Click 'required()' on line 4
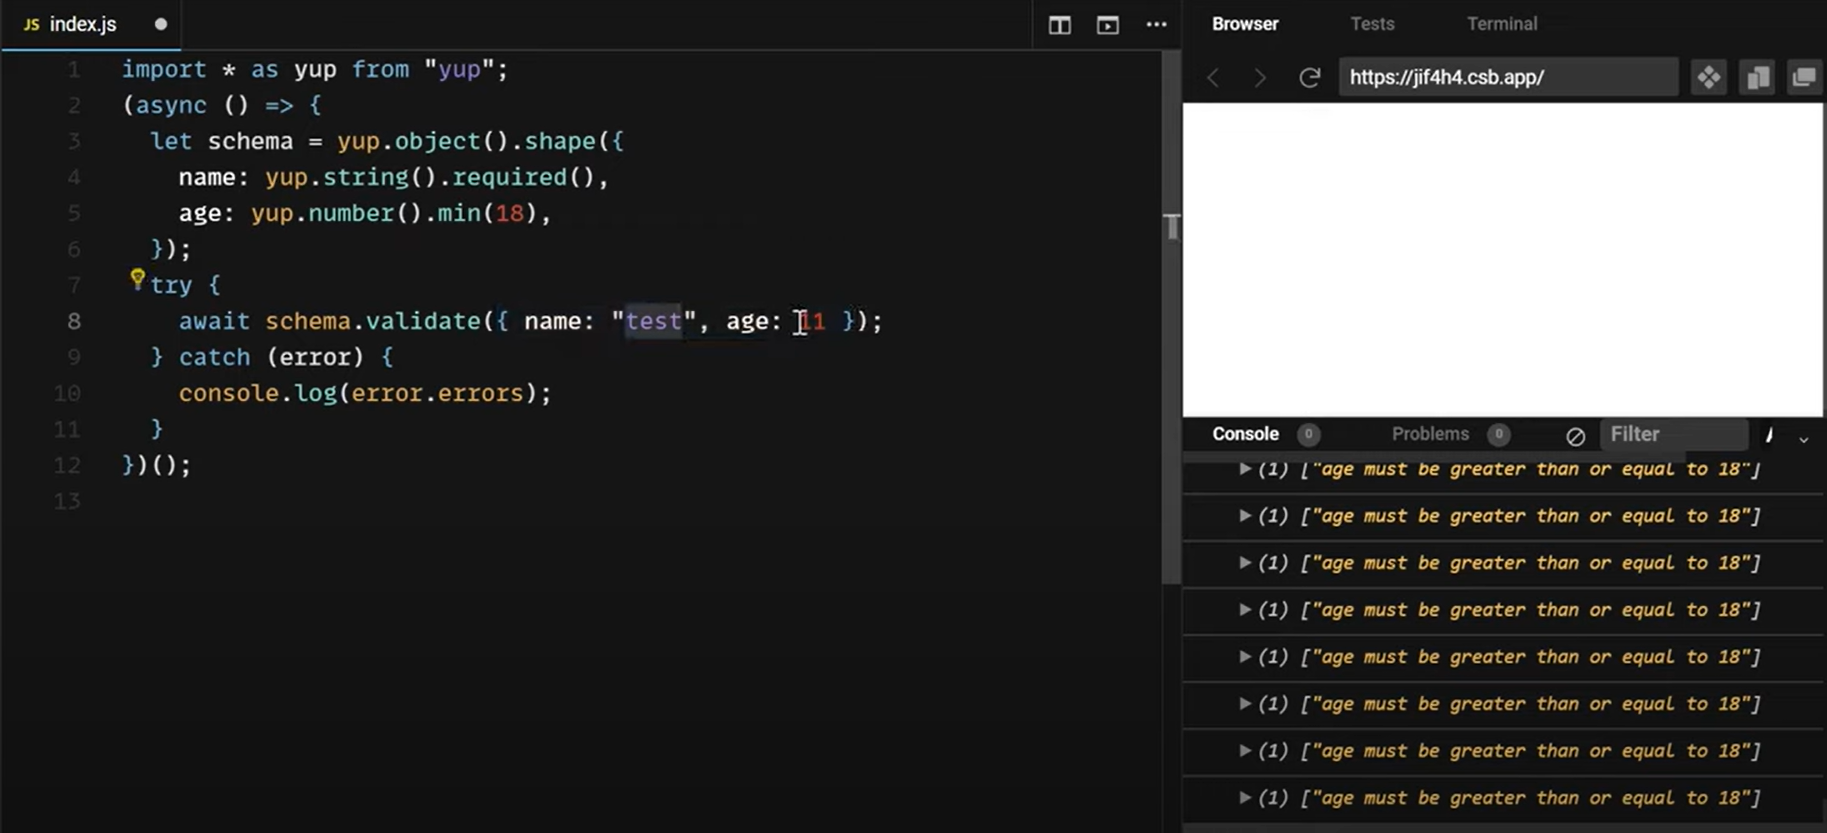The height and width of the screenshot is (833, 1827). pos(523,177)
